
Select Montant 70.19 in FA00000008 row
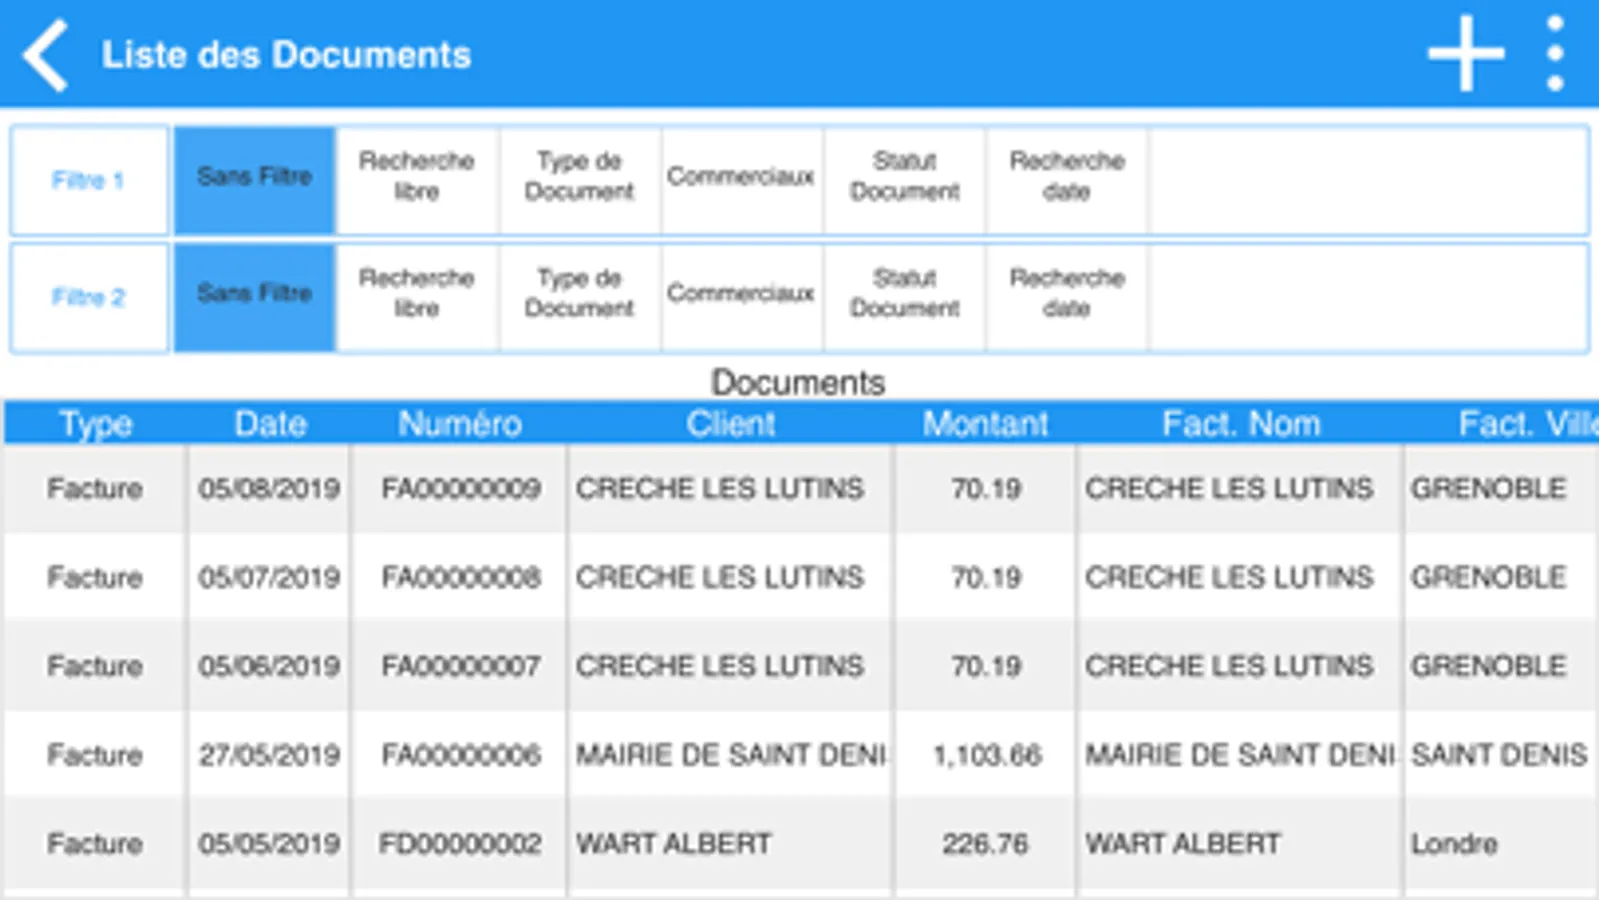click(986, 577)
